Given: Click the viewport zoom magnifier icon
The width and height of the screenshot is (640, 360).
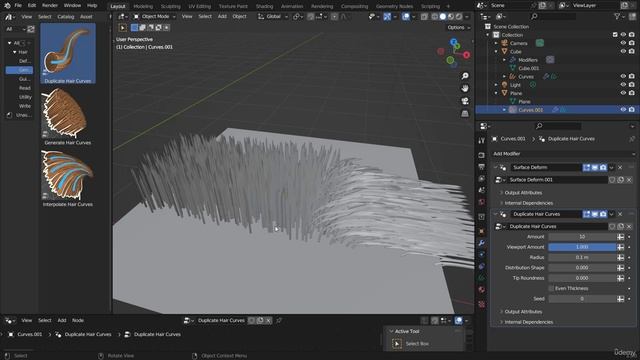Looking at the screenshot, I should 465,76.
